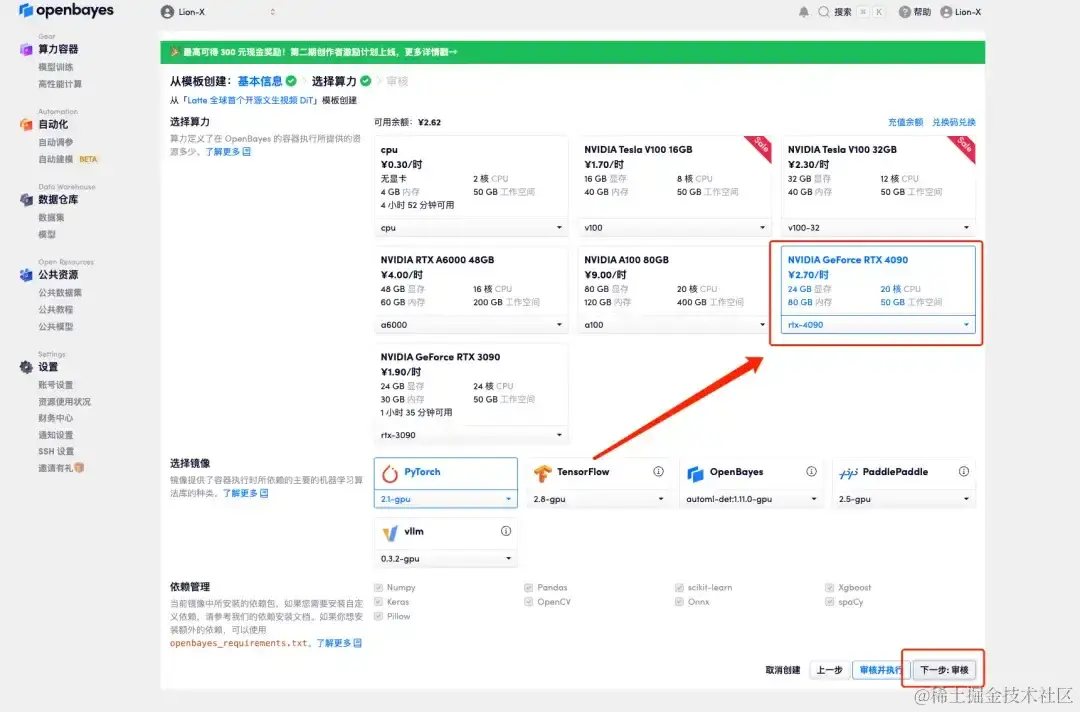Toggle the Numpy checkbox
1080x712 pixels.
pos(378,587)
